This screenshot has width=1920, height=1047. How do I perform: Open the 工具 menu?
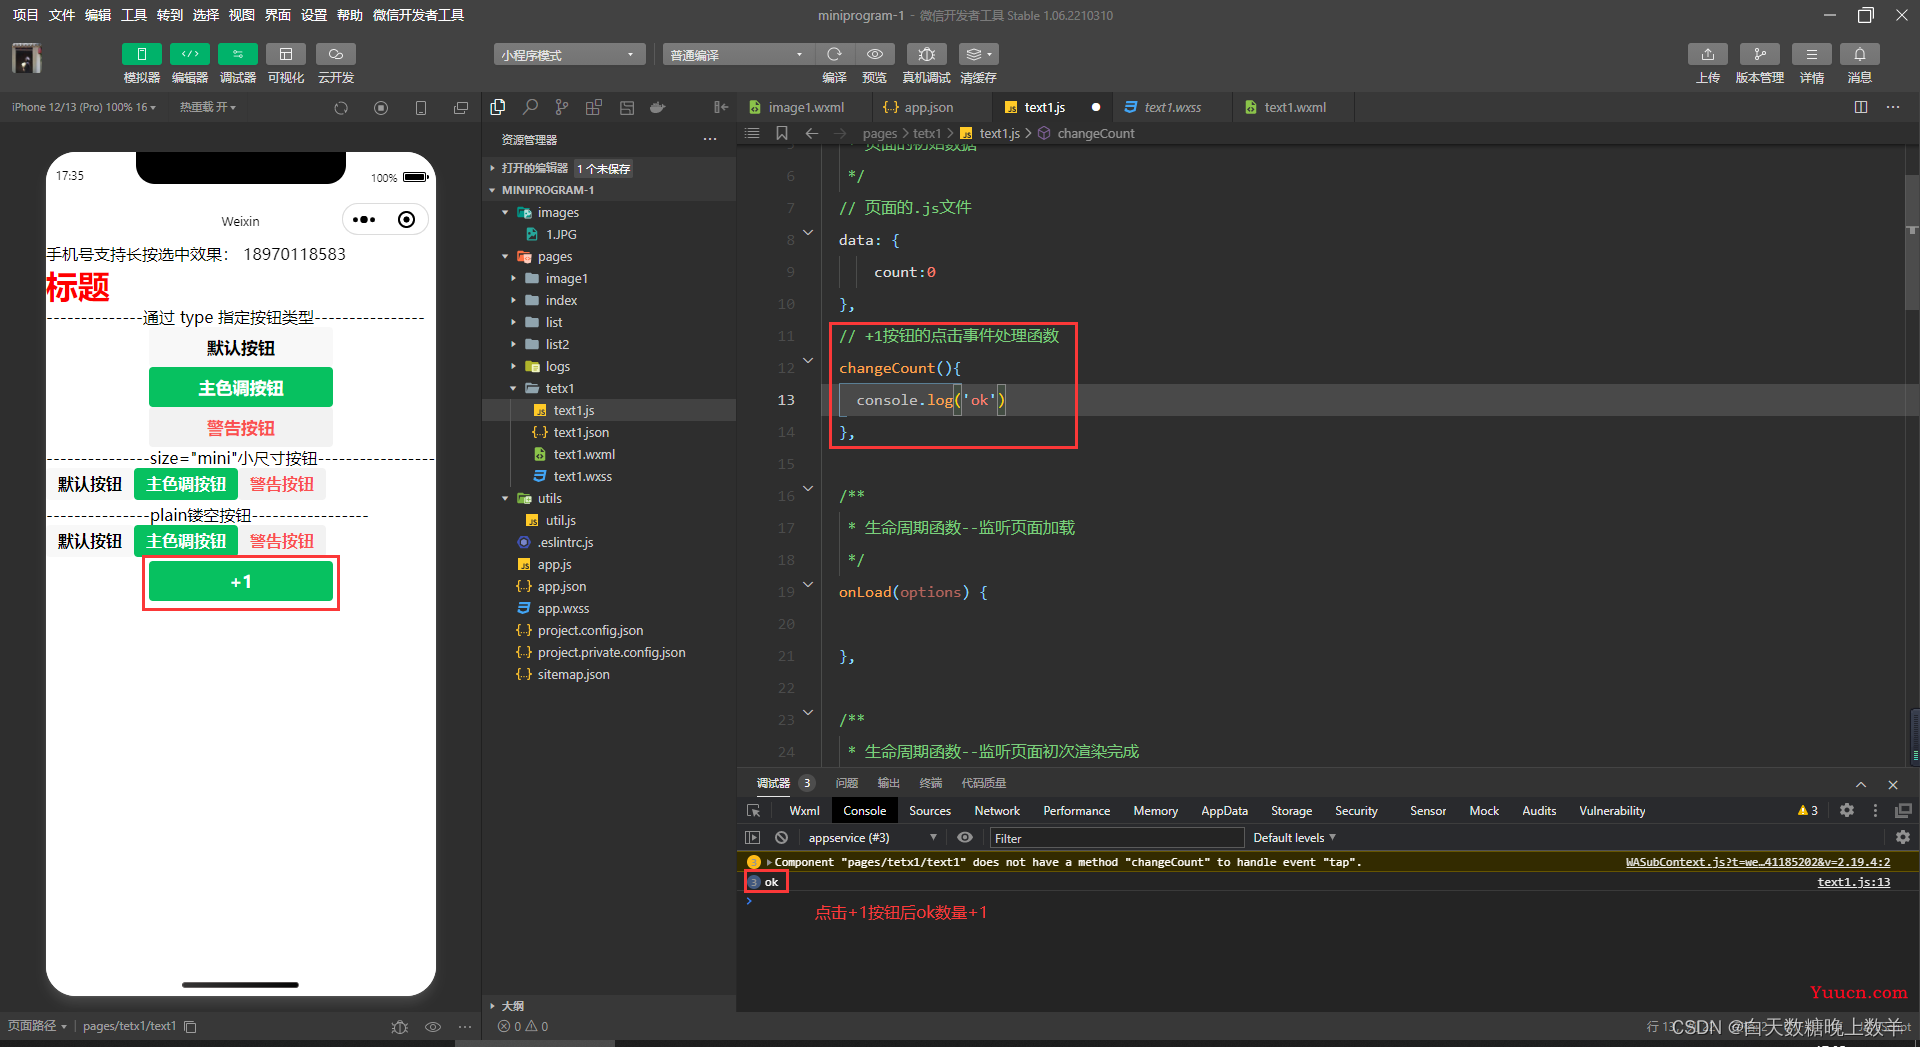coord(134,15)
